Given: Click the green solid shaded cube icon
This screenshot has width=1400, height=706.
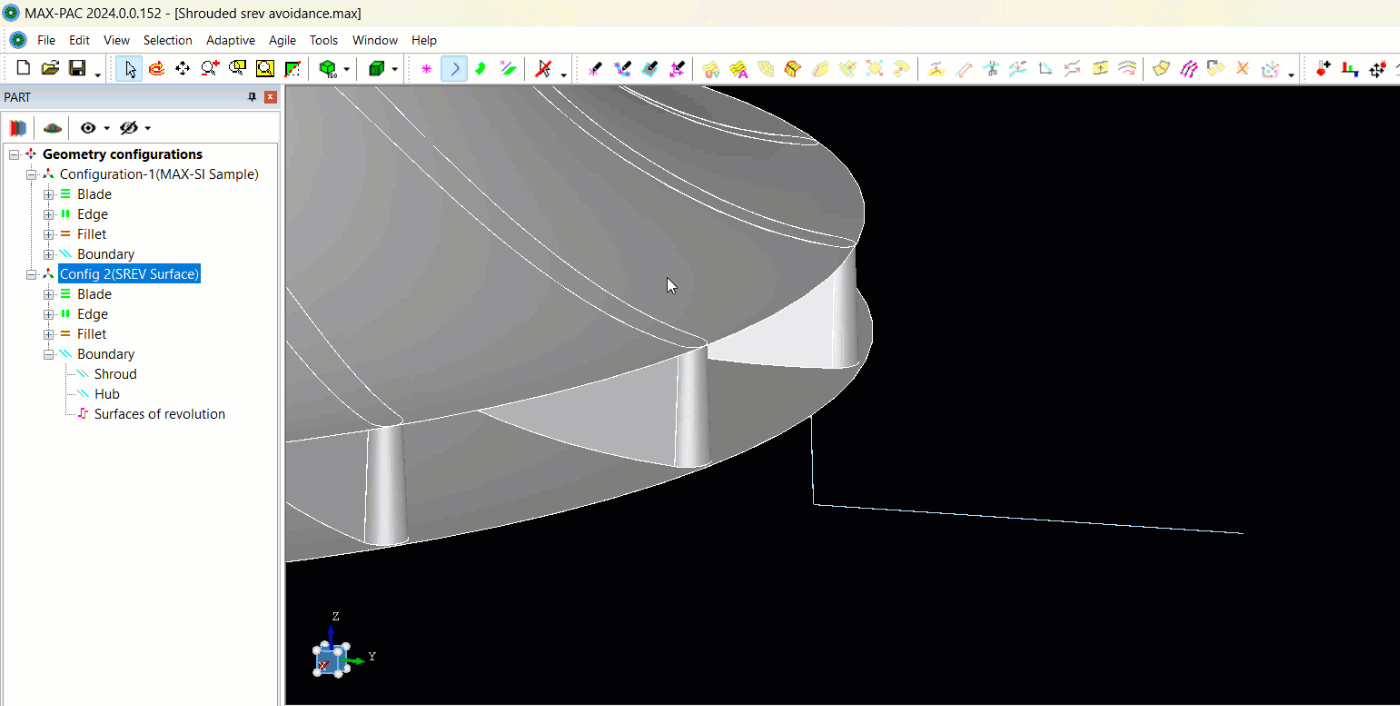Looking at the screenshot, I should (377, 69).
